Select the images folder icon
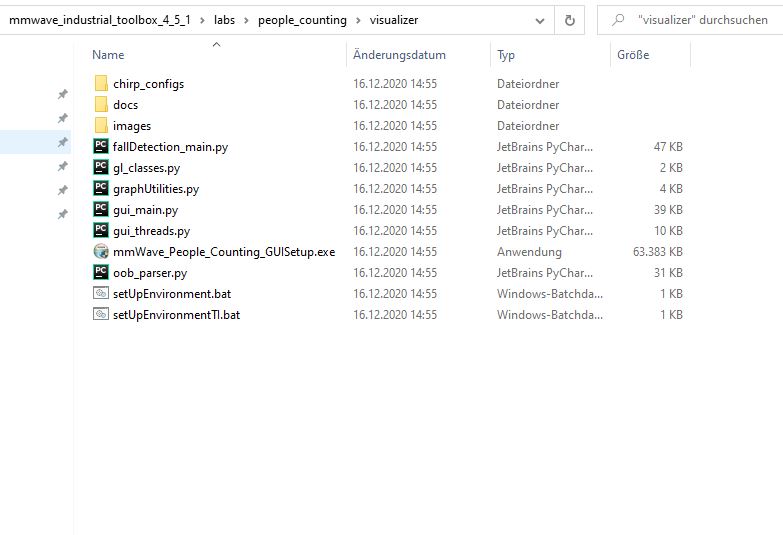 click(x=101, y=125)
